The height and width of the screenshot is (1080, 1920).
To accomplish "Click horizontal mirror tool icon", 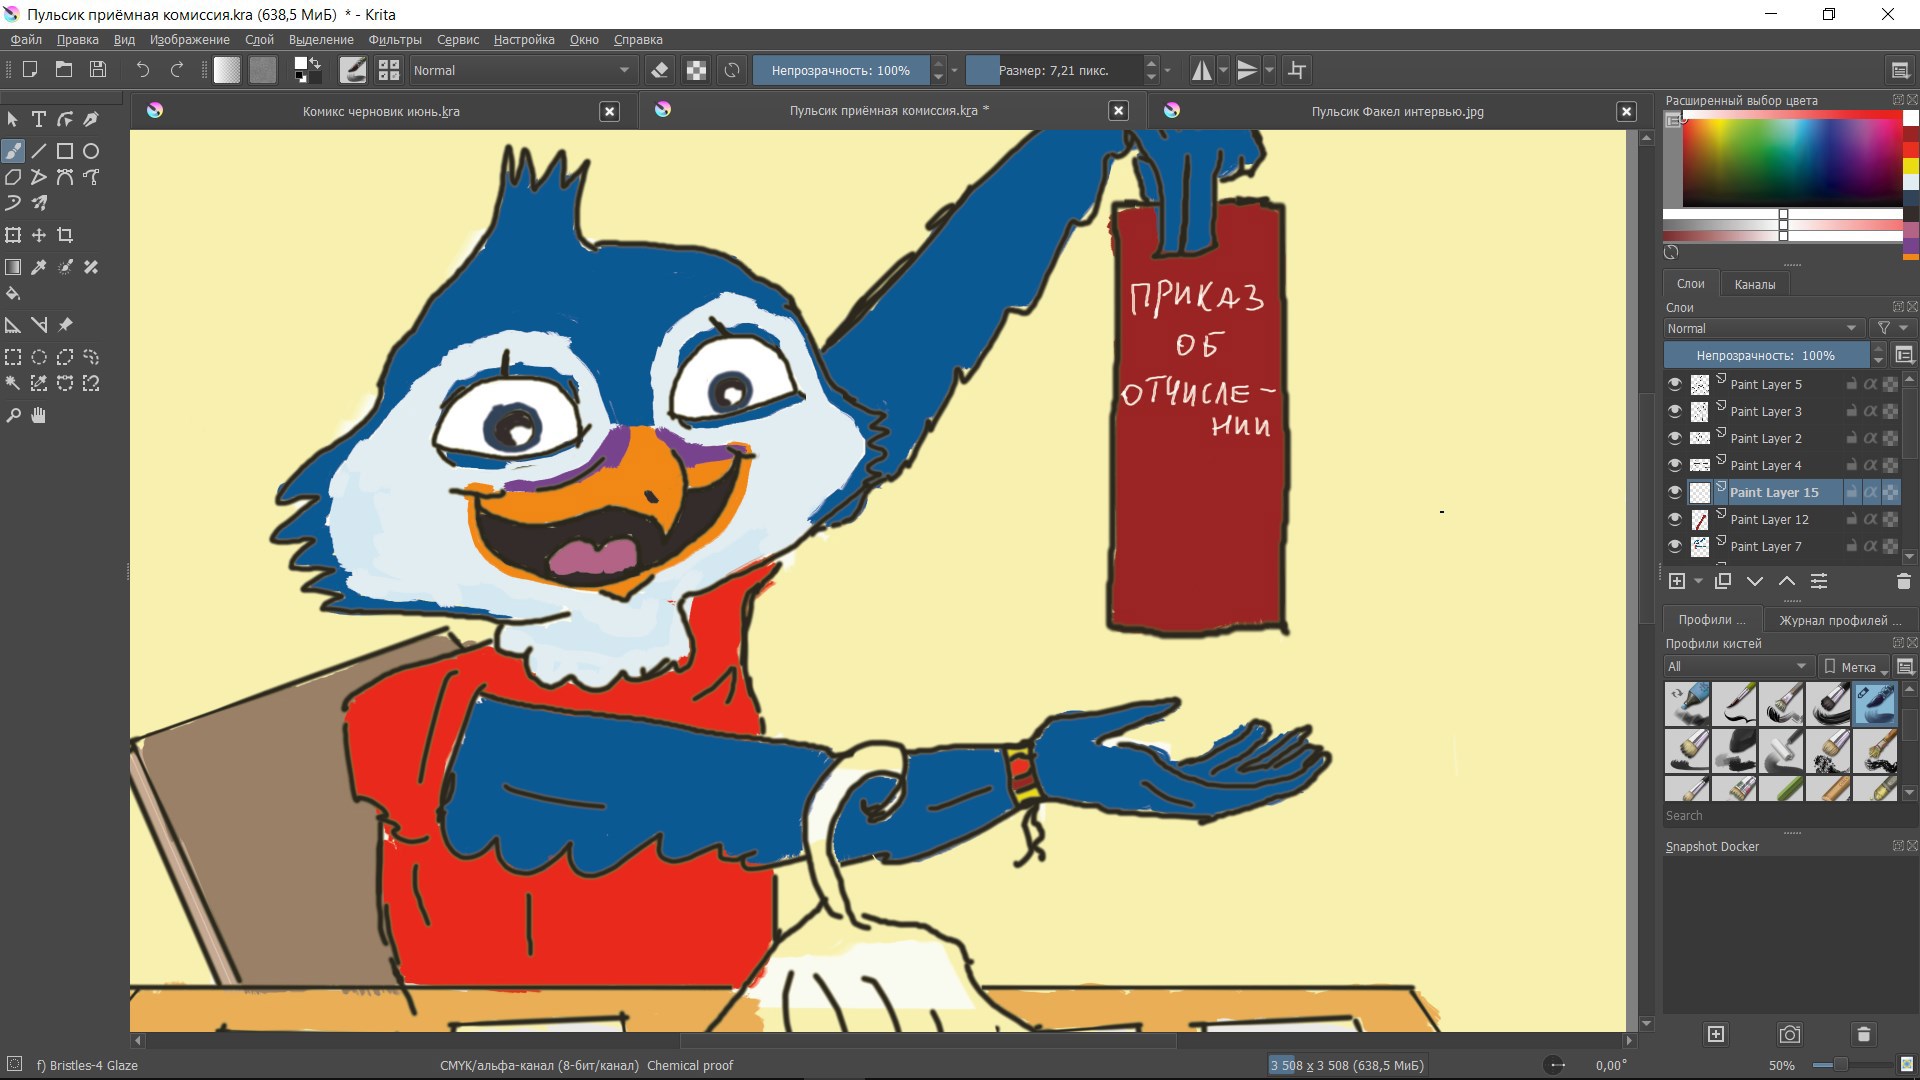I will coord(1201,70).
